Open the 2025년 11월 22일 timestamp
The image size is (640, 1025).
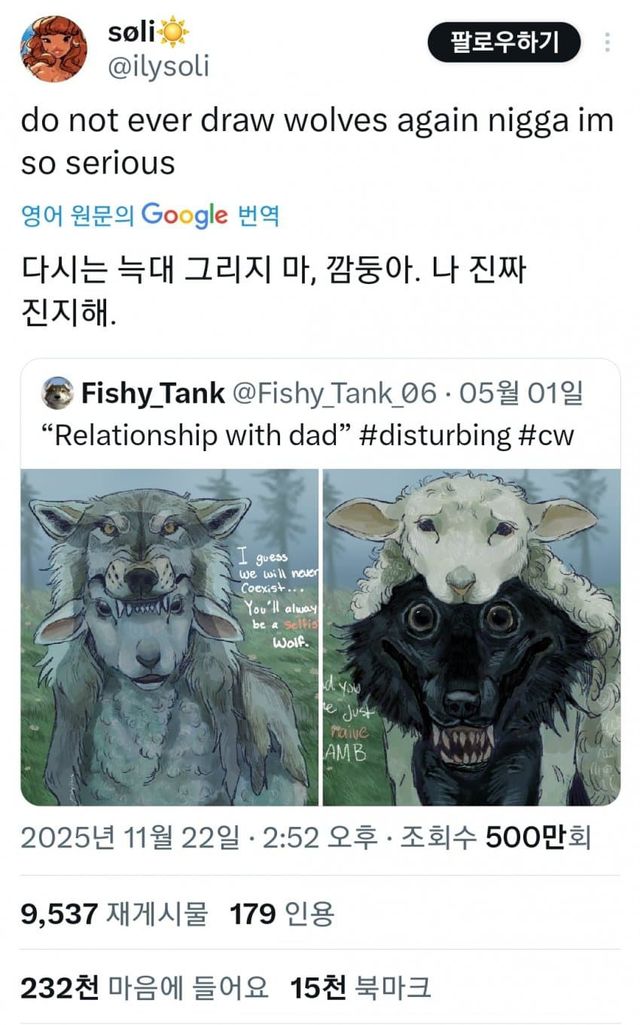[x=130, y=837]
